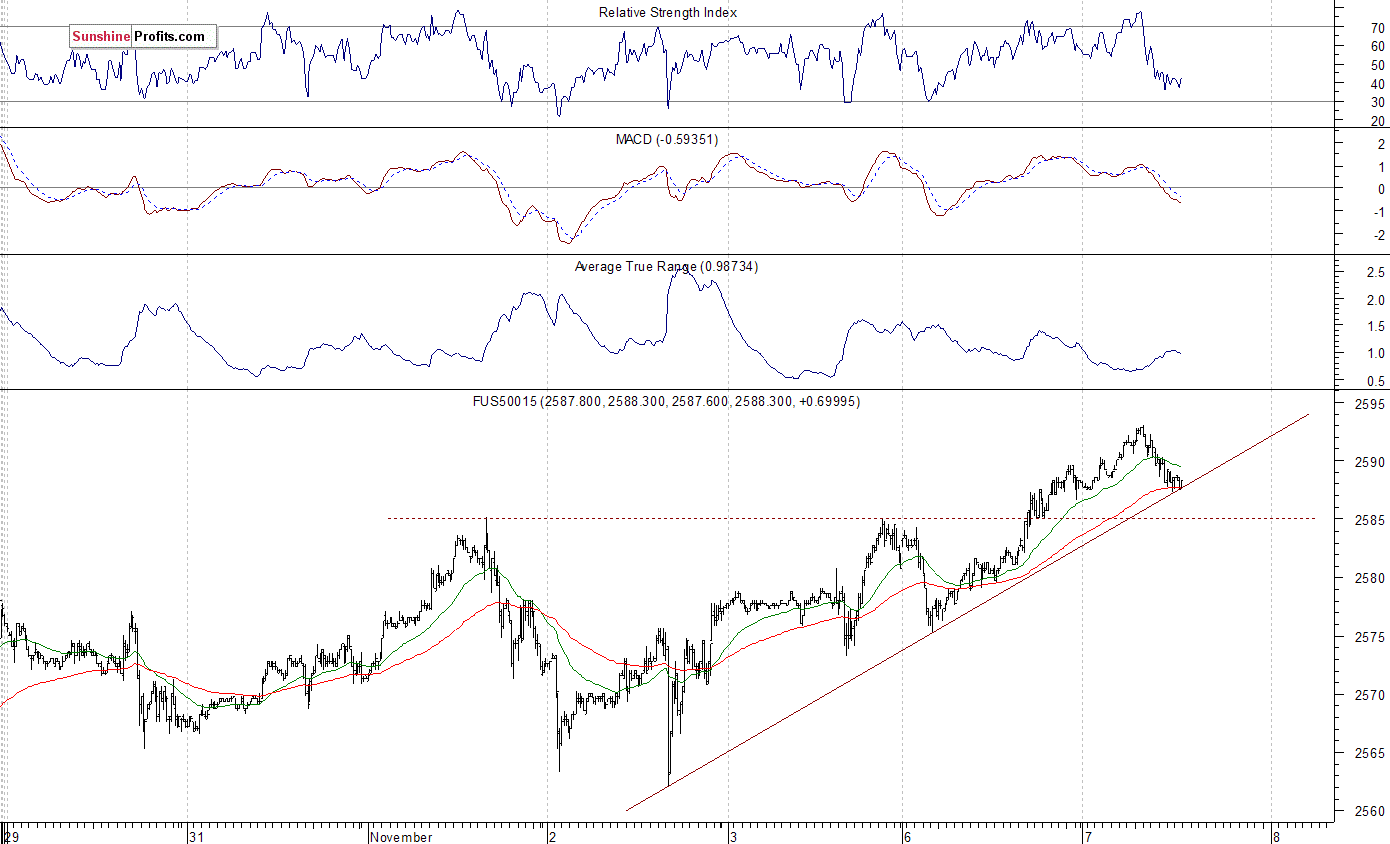
Task: Click the 3 date label on time axis
Action: click(x=735, y=836)
